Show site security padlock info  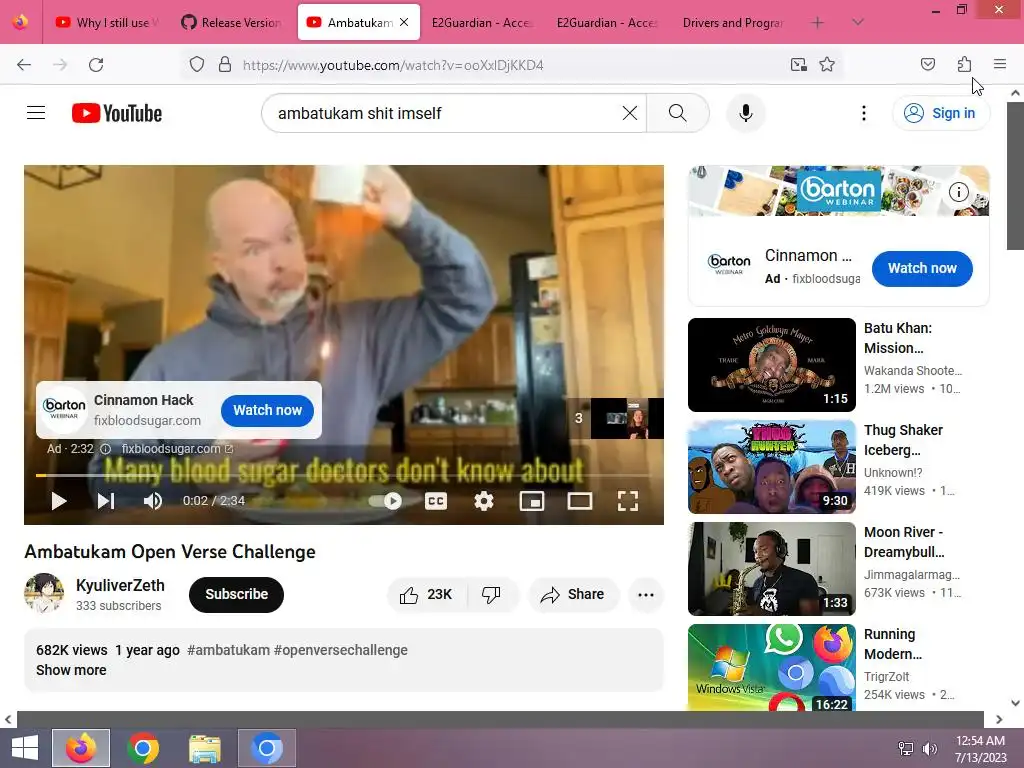tap(225, 65)
